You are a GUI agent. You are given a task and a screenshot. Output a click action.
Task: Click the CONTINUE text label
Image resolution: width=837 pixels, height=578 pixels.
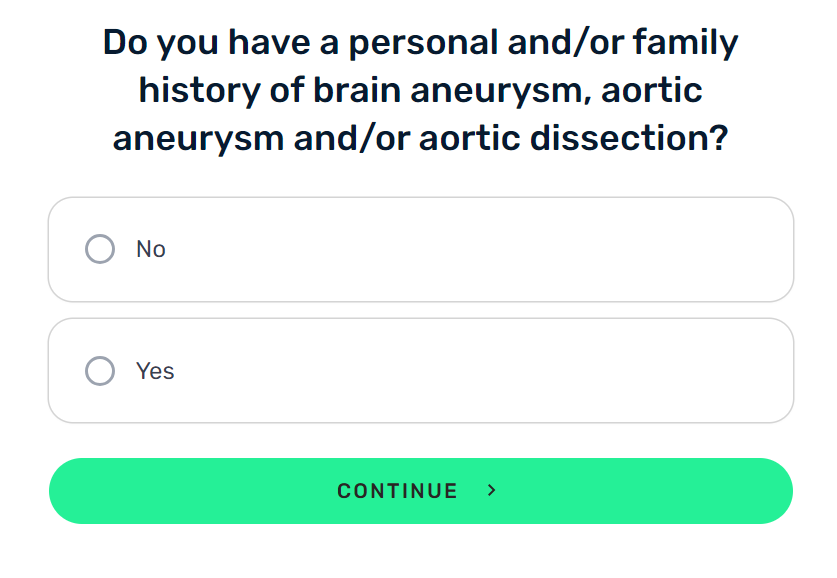[x=397, y=491]
